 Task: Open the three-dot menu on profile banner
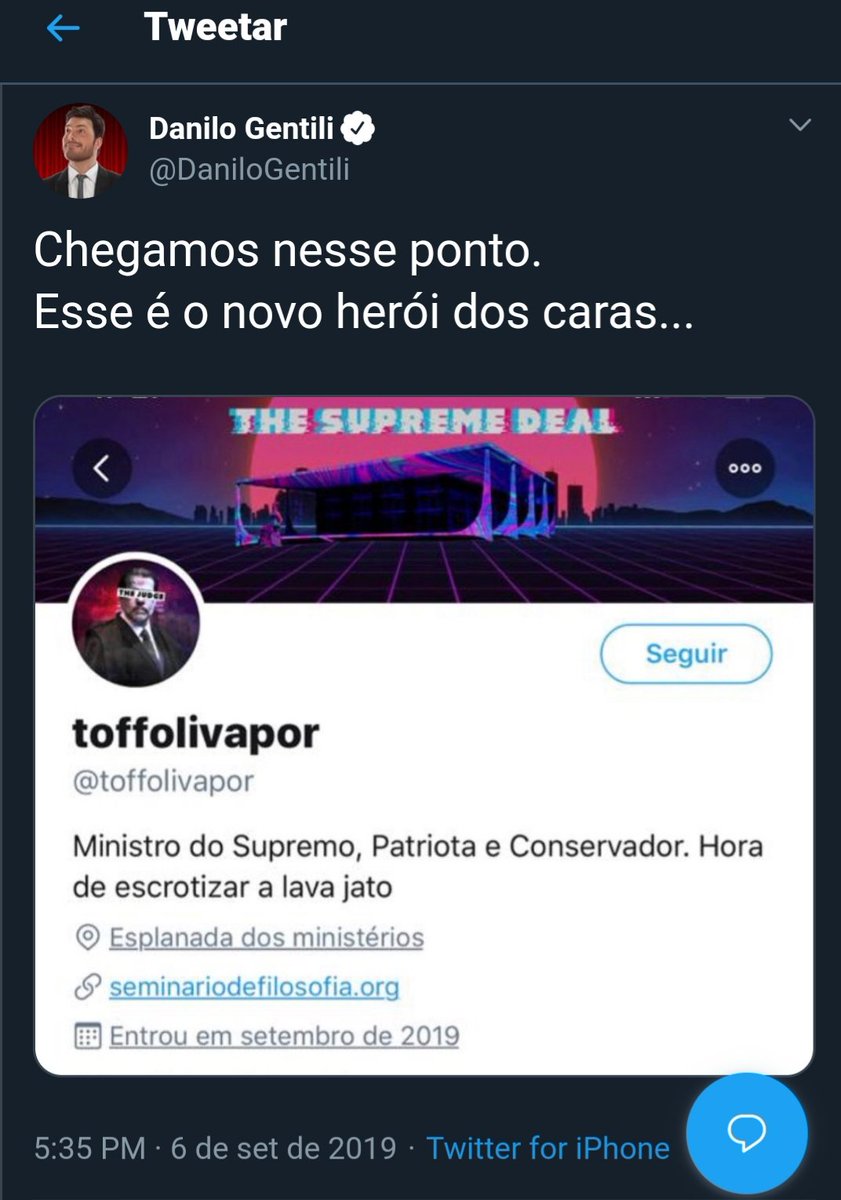(745, 467)
